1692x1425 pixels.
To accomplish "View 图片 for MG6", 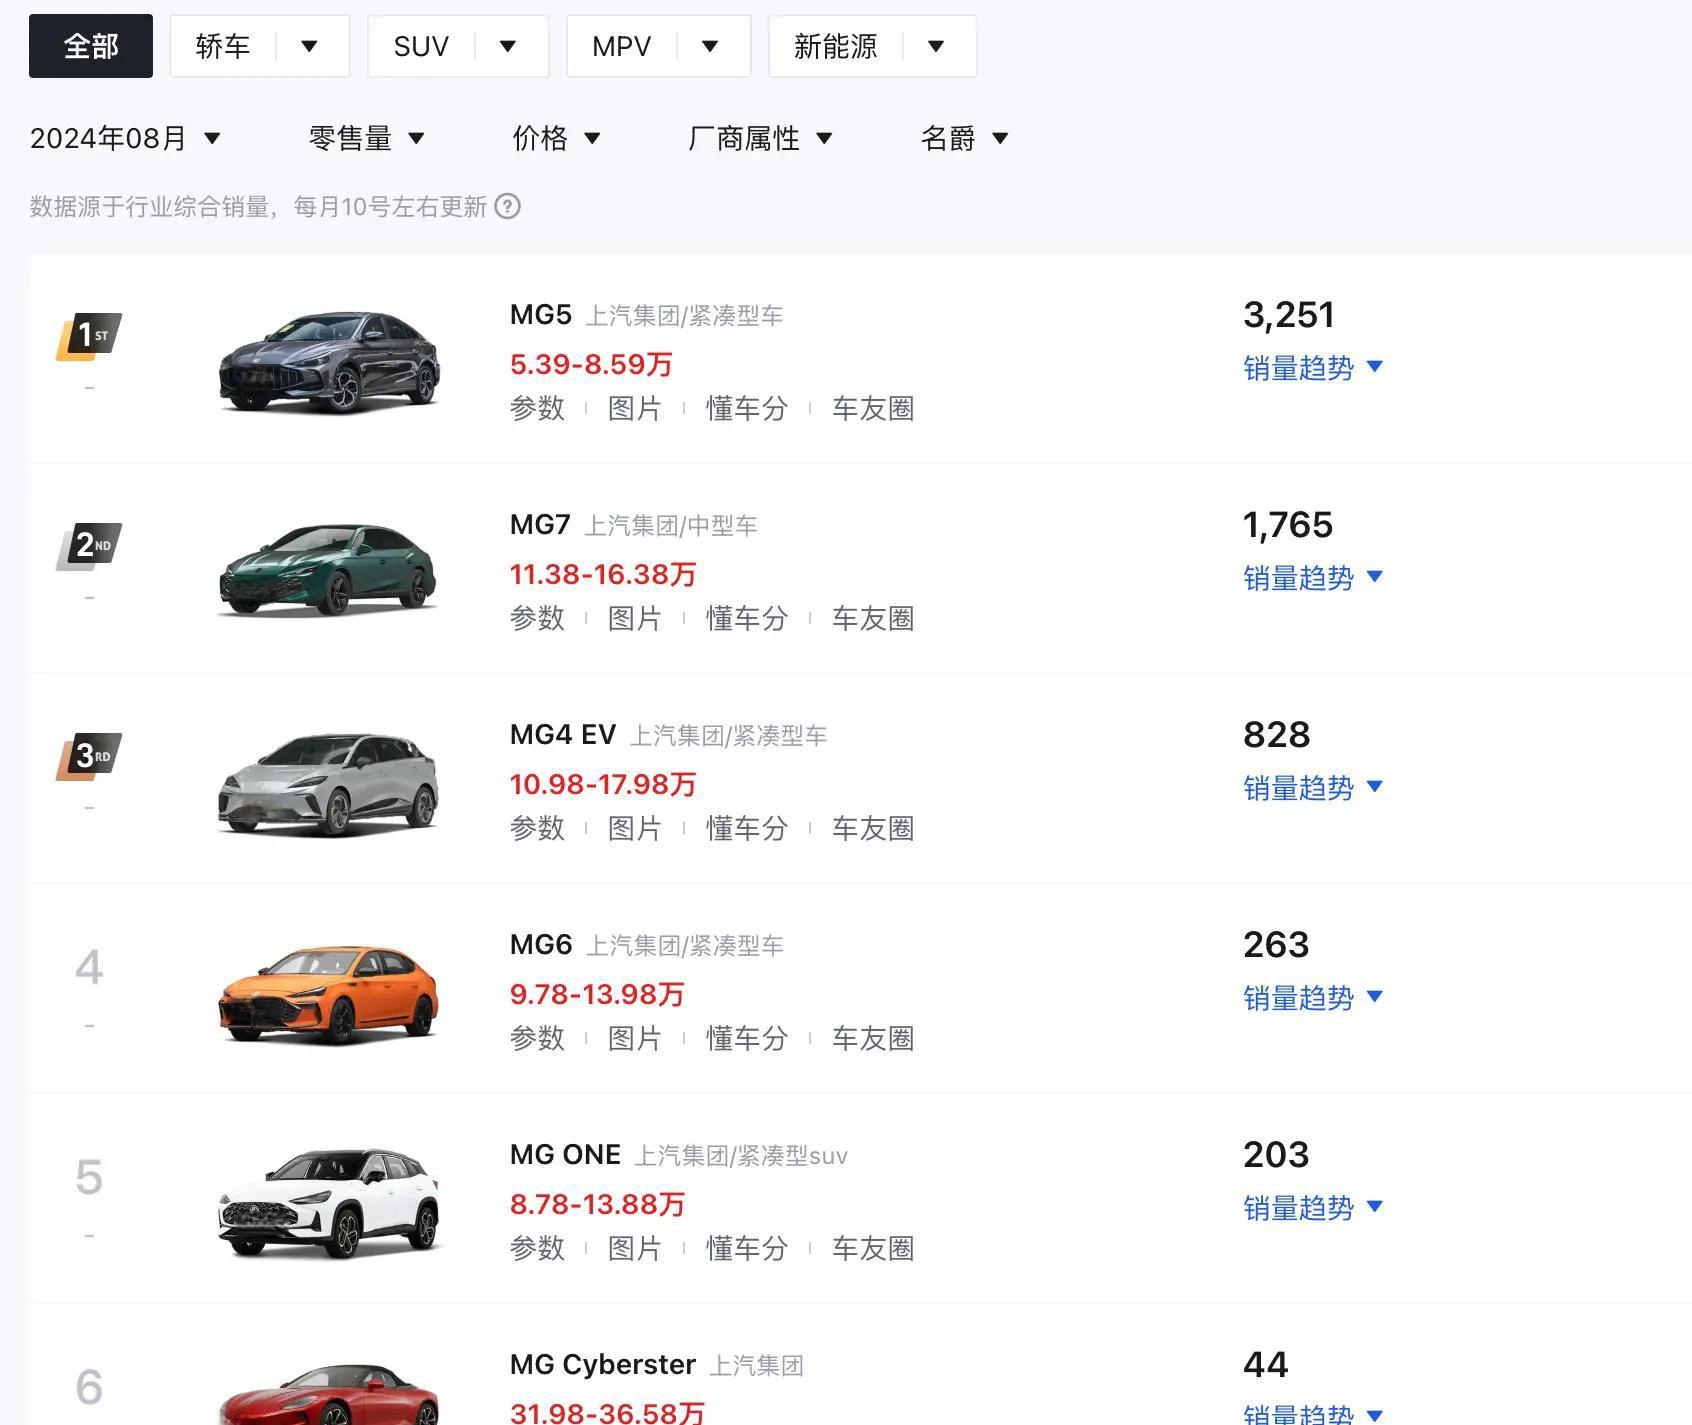I will point(635,1038).
